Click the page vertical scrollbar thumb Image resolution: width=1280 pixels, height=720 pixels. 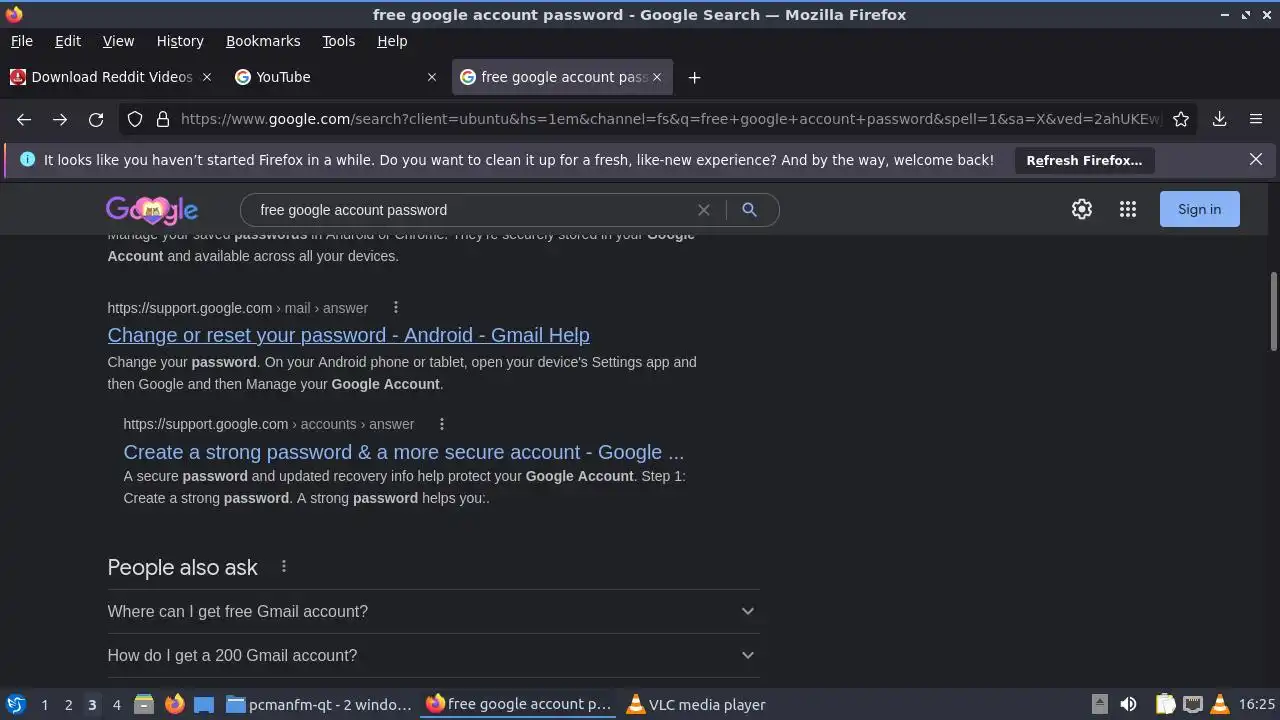pyautogui.click(x=1273, y=311)
